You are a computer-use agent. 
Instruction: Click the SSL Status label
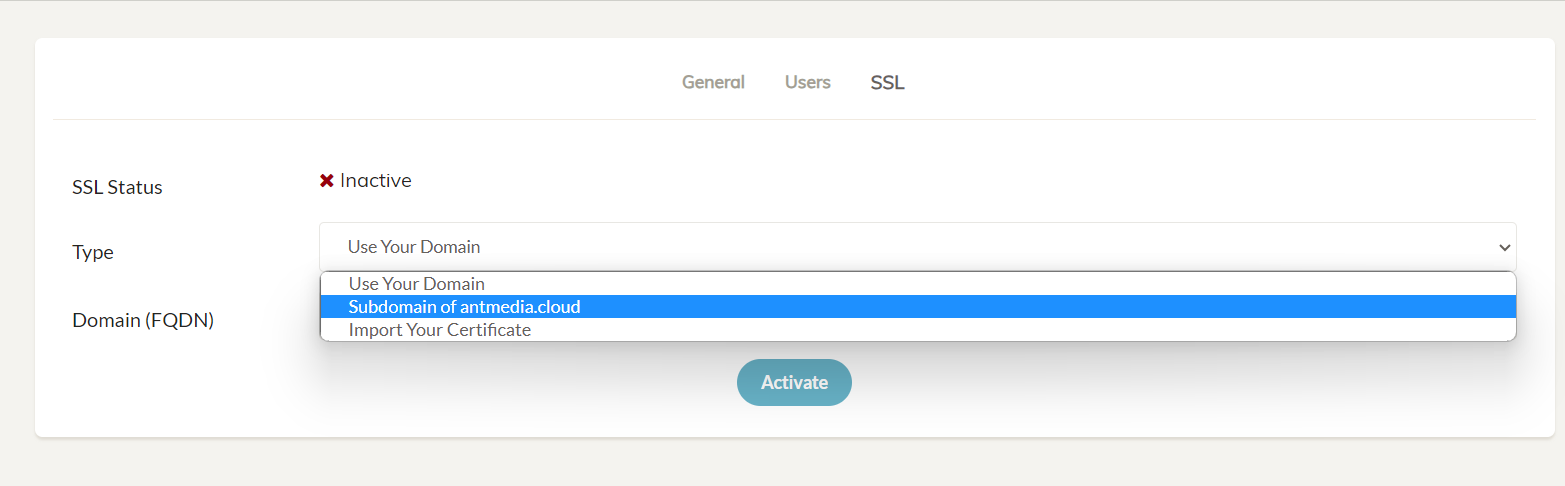click(117, 187)
